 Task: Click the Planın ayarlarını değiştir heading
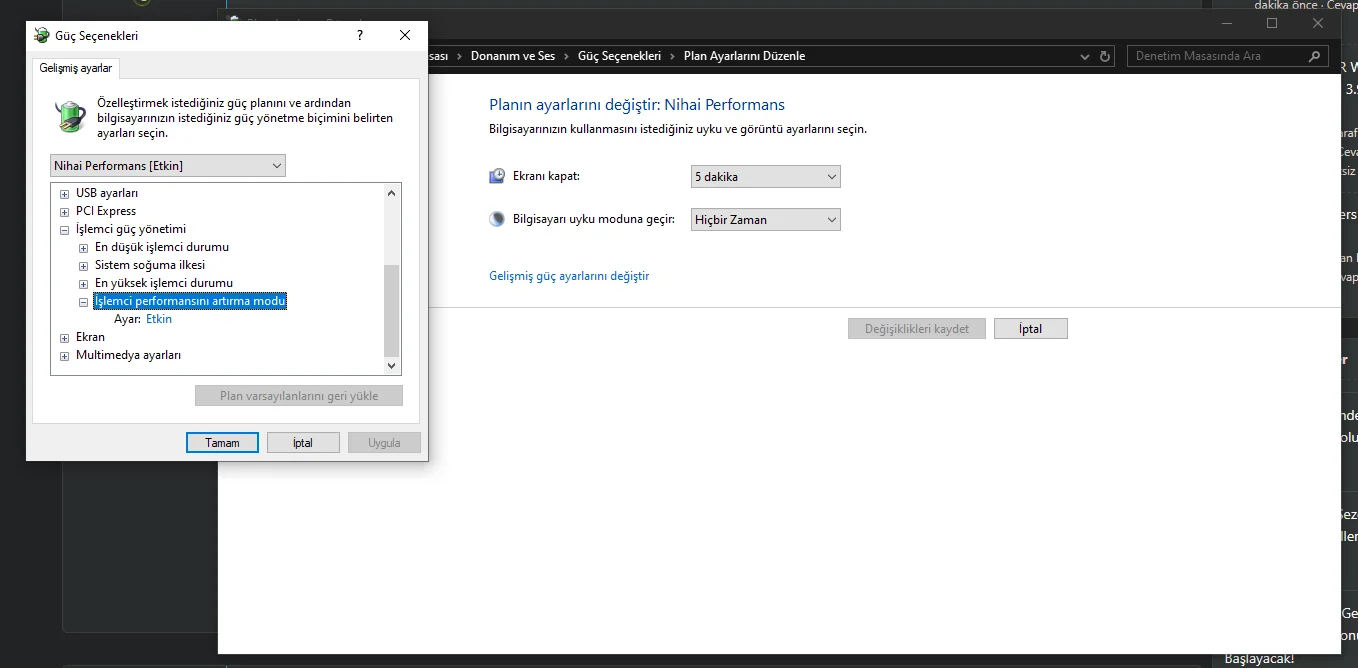point(637,104)
